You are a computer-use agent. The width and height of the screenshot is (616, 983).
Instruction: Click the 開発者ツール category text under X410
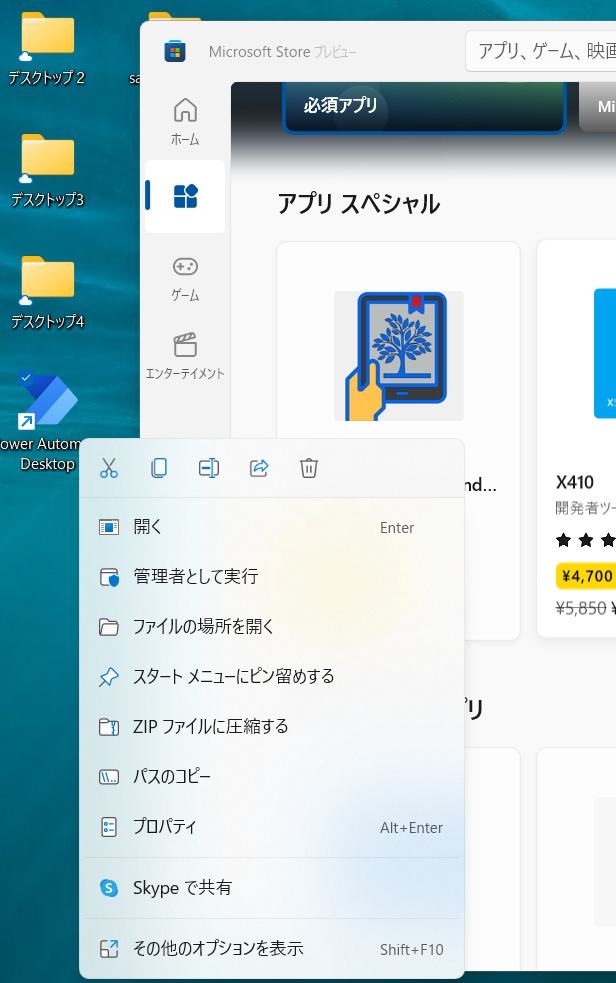pyautogui.click(x=585, y=508)
